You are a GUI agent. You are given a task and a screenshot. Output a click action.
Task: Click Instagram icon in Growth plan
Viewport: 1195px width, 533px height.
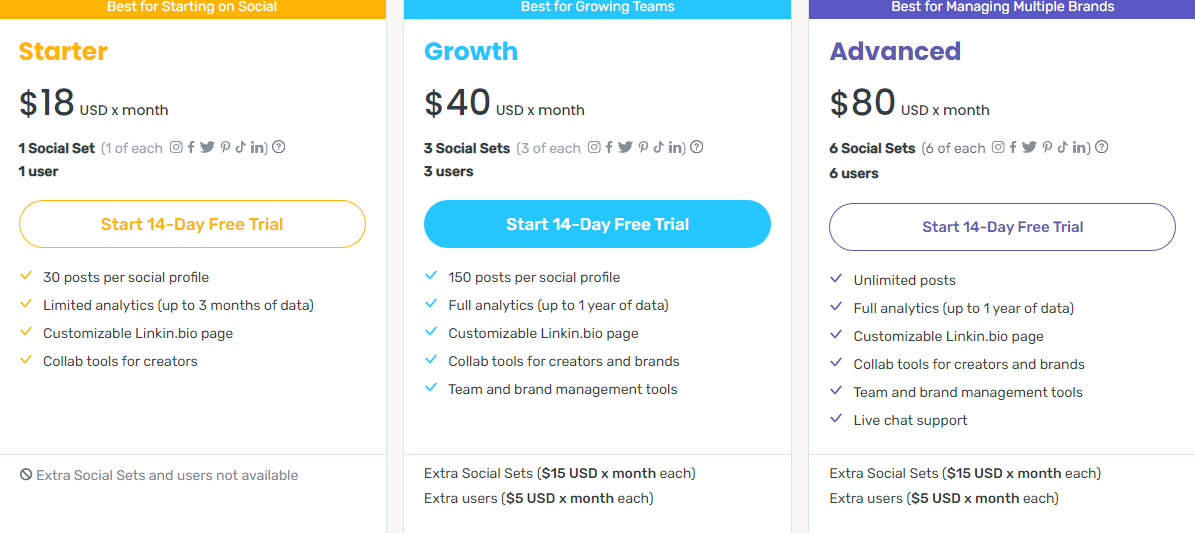[x=594, y=147]
